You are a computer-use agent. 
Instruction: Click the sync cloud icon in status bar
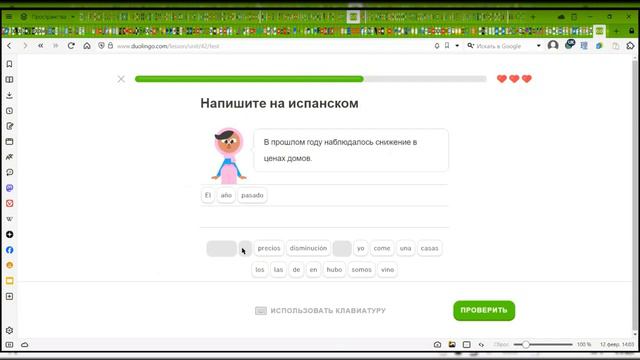coord(24,344)
